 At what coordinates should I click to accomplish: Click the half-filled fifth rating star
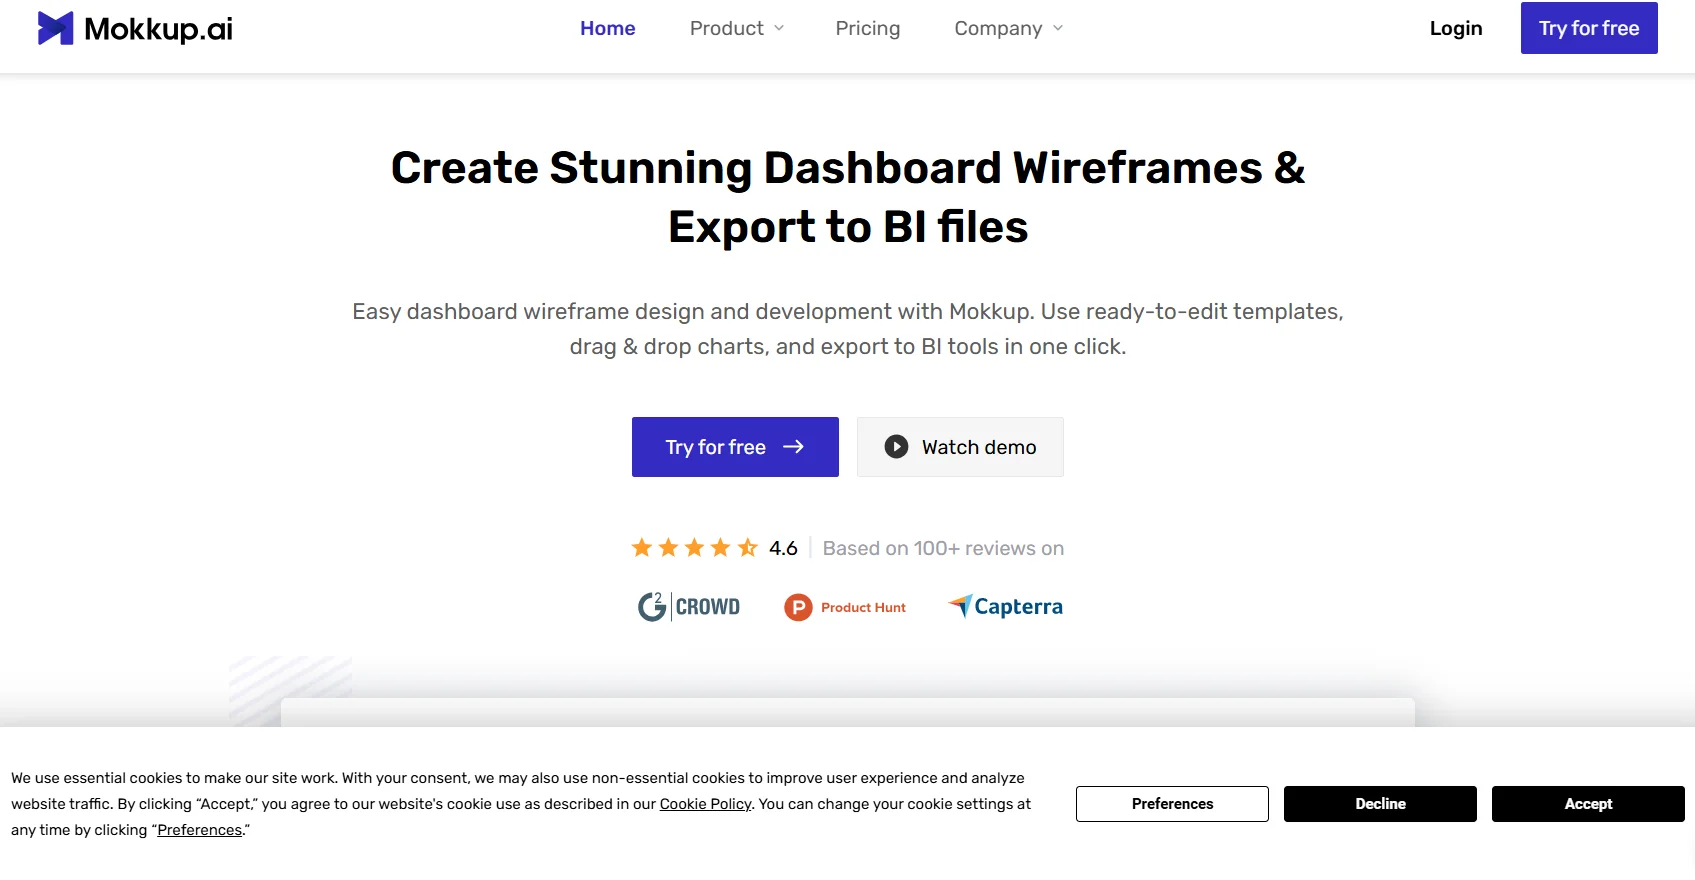(748, 548)
